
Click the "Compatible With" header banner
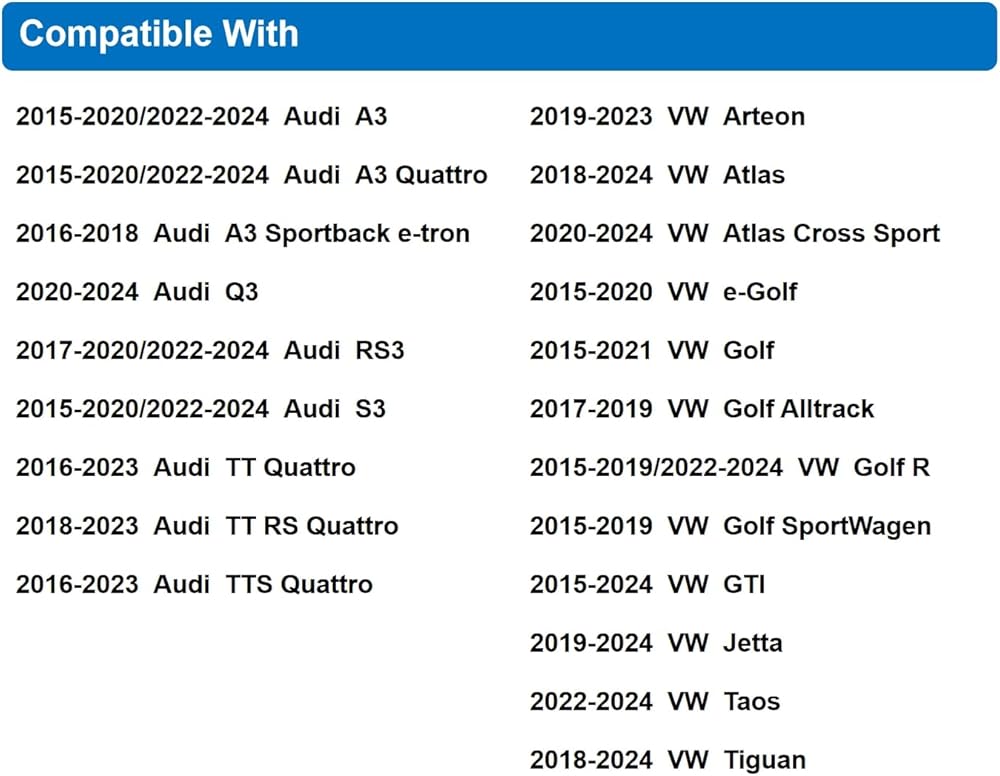pos(499,35)
